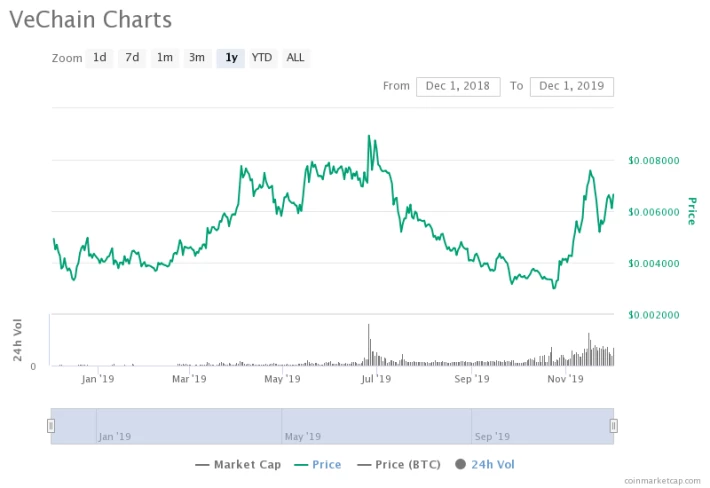
Task: Click the Nov '19 x-axis label
Action: pos(566,379)
